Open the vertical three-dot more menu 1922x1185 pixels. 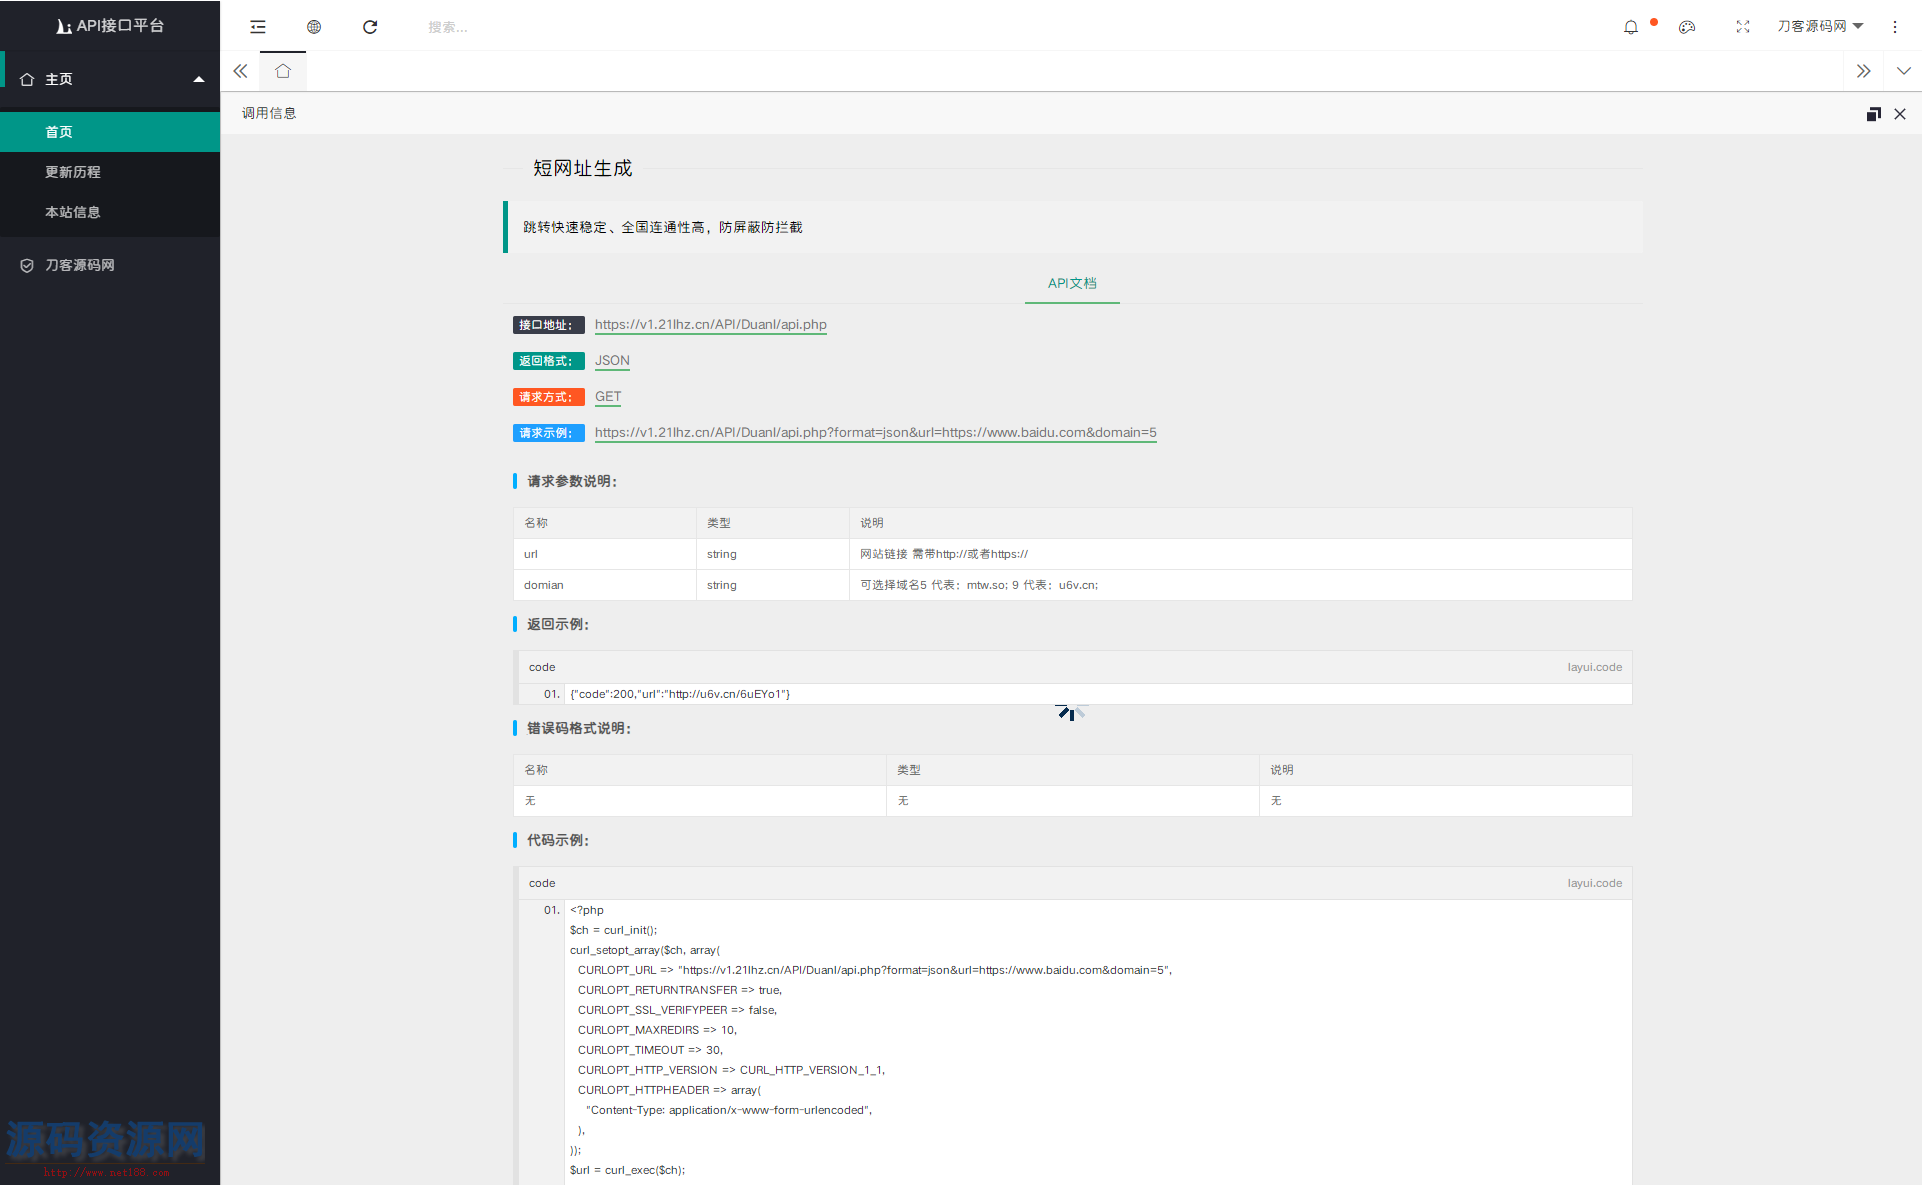coord(1895,27)
